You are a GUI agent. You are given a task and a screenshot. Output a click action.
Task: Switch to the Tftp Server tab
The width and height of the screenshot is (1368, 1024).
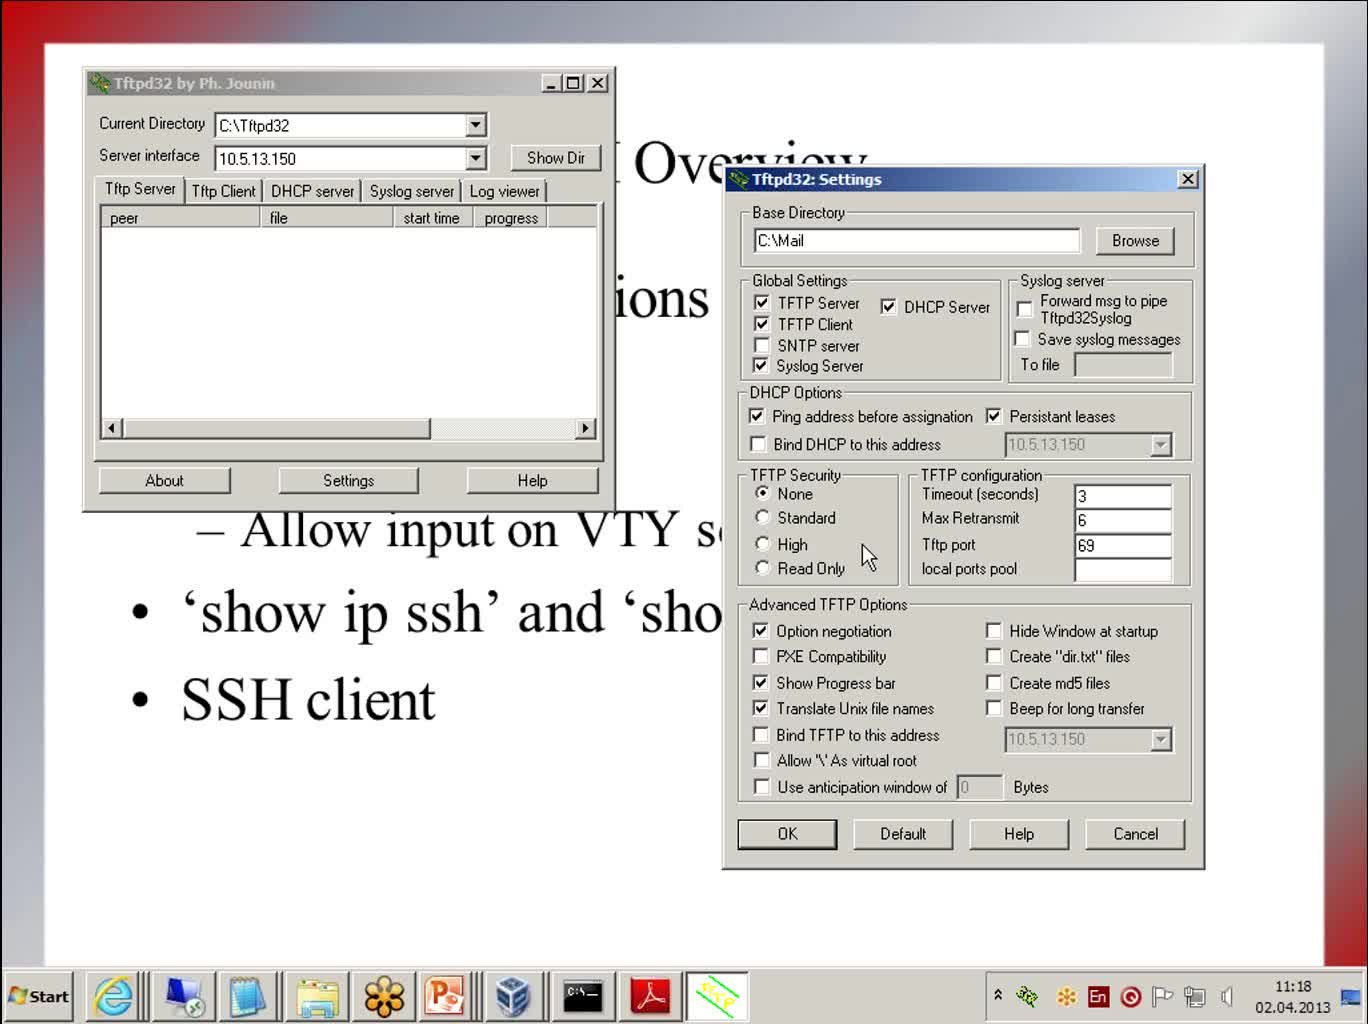click(x=140, y=189)
